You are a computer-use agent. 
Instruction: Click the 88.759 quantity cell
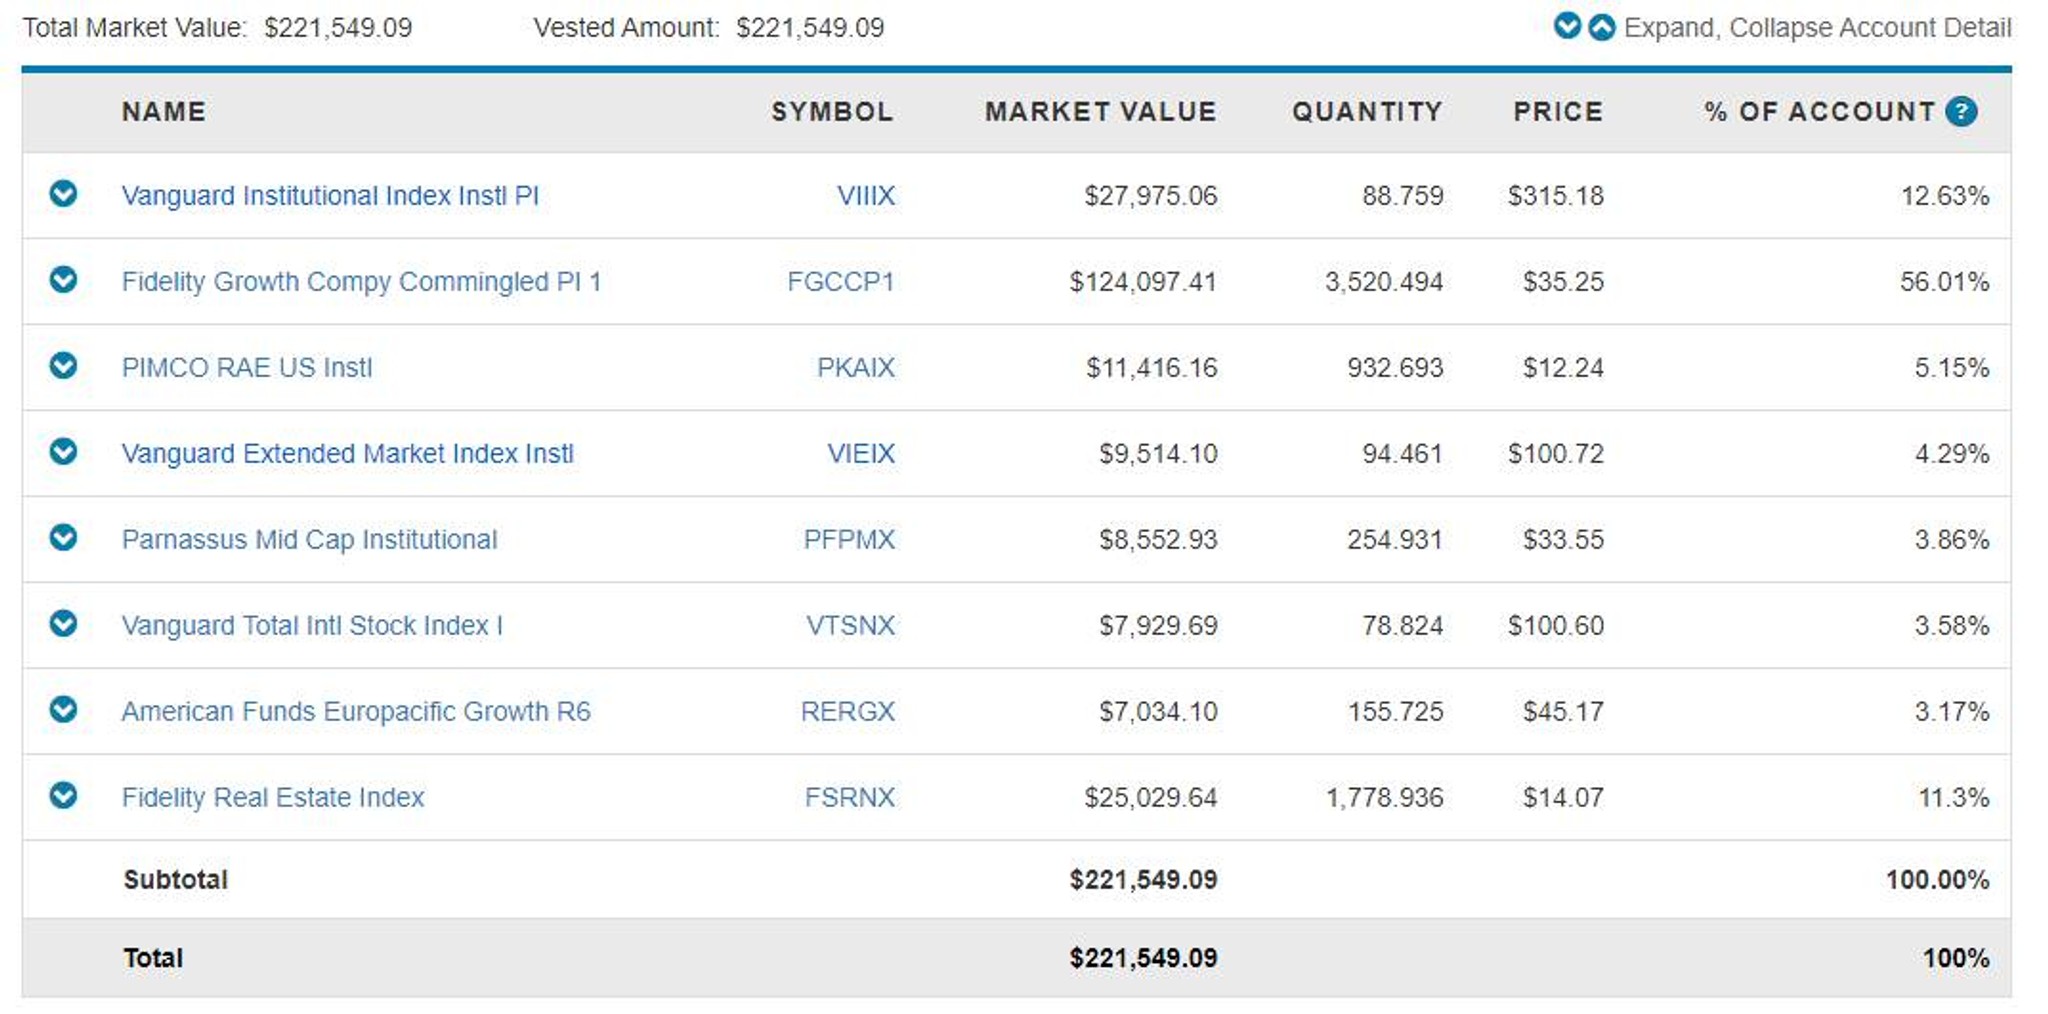click(1402, 195)
